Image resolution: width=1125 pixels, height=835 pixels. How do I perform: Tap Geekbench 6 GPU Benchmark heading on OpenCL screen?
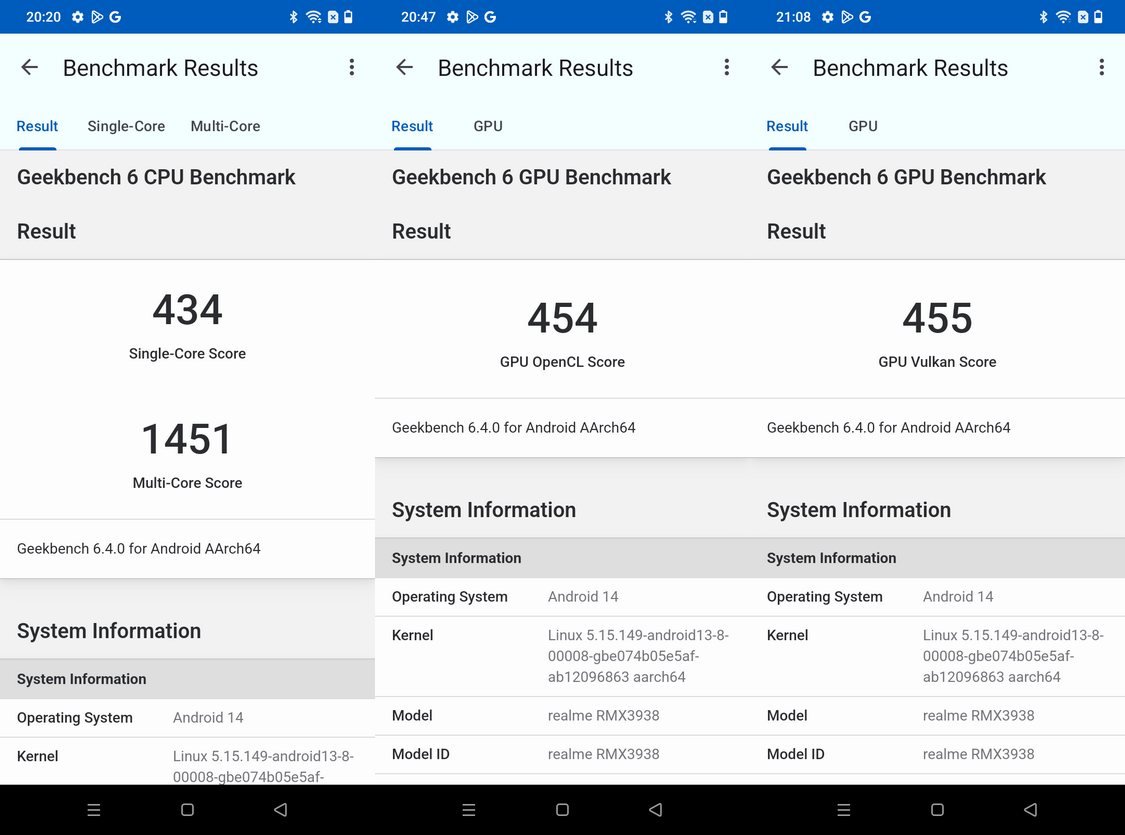[531, 177]
